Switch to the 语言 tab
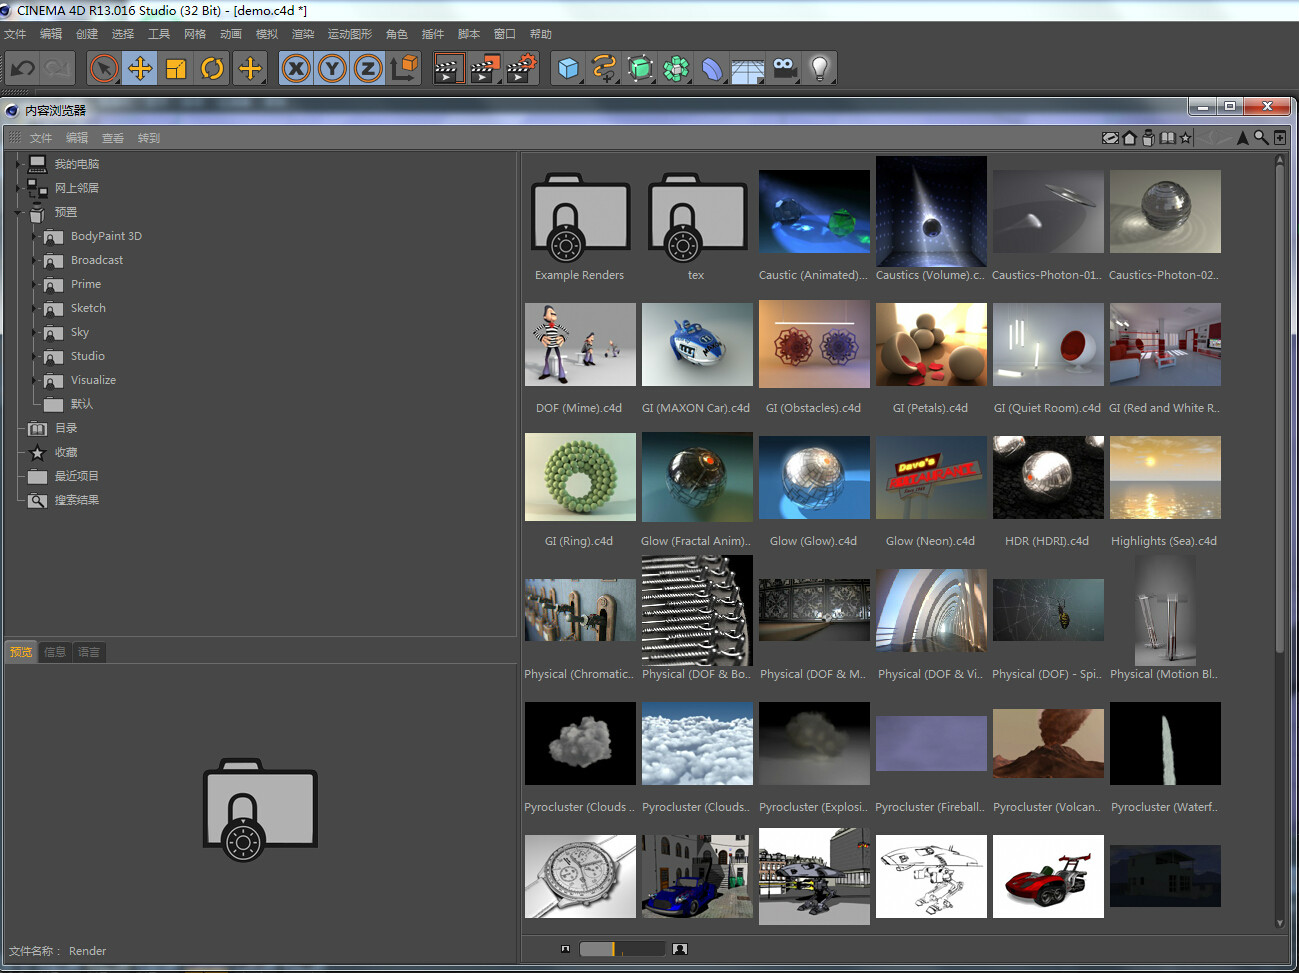Screen dimensions: 1299x973 (x=89, y=652)
